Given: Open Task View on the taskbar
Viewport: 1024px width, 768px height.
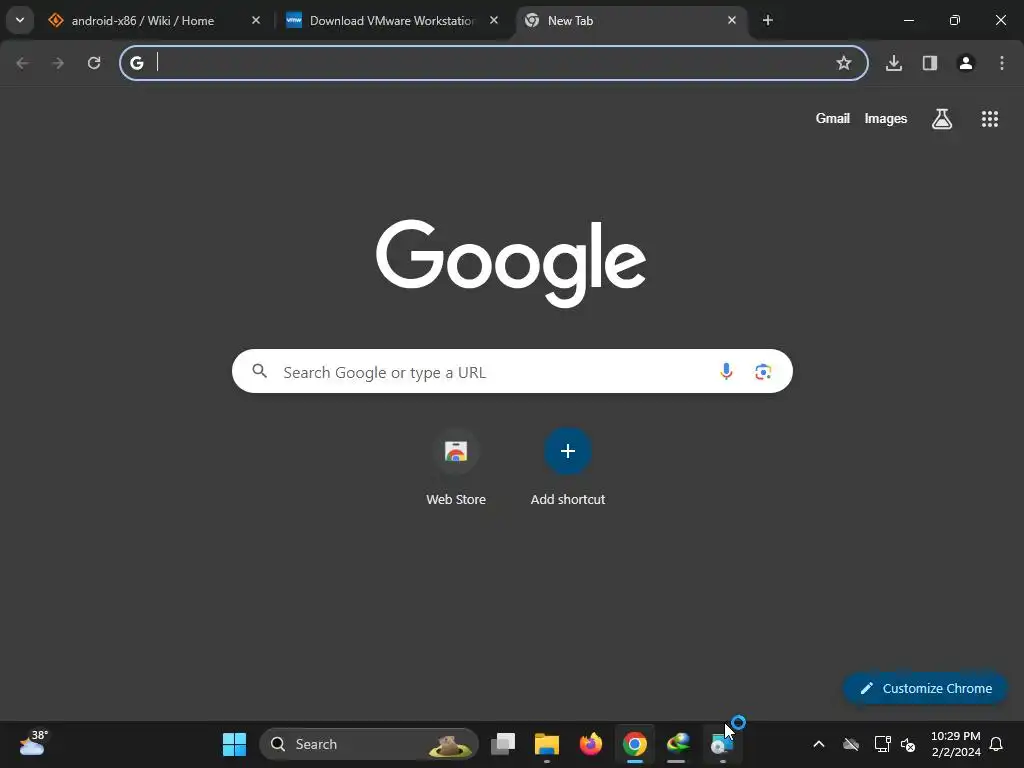Looking at the screenshot, I should click(x=503, y=744).
